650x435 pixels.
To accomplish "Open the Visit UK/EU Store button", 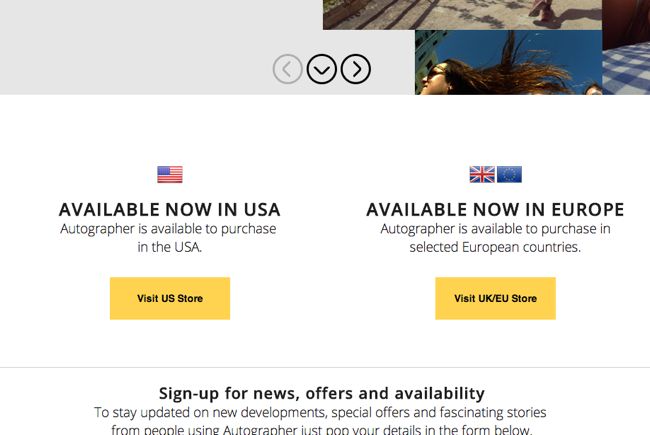I will 495,298.
